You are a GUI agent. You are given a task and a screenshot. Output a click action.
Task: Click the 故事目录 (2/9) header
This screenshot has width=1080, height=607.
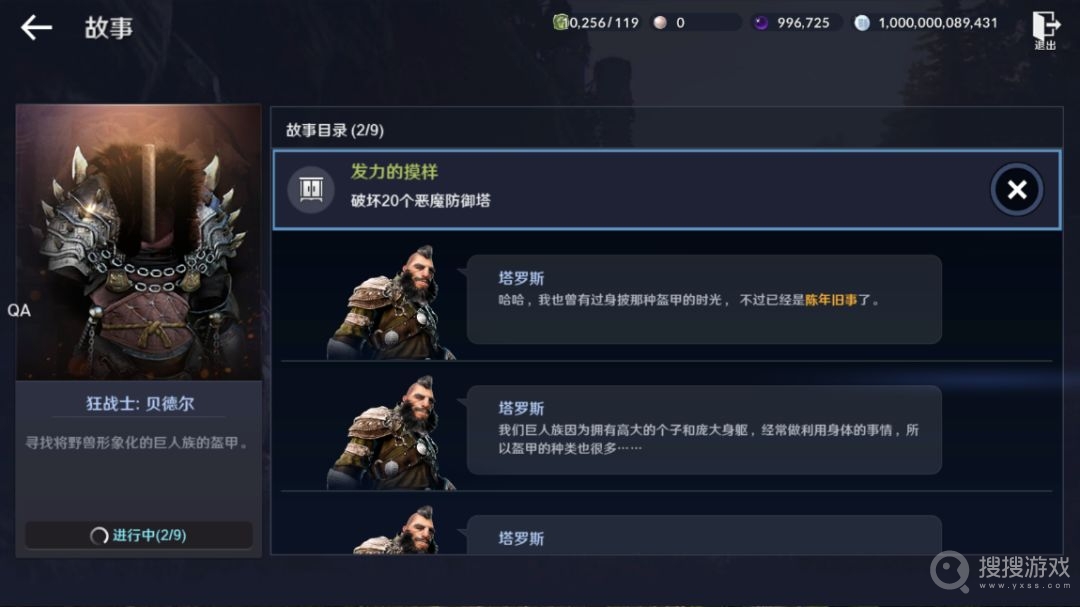pos(335,130)
